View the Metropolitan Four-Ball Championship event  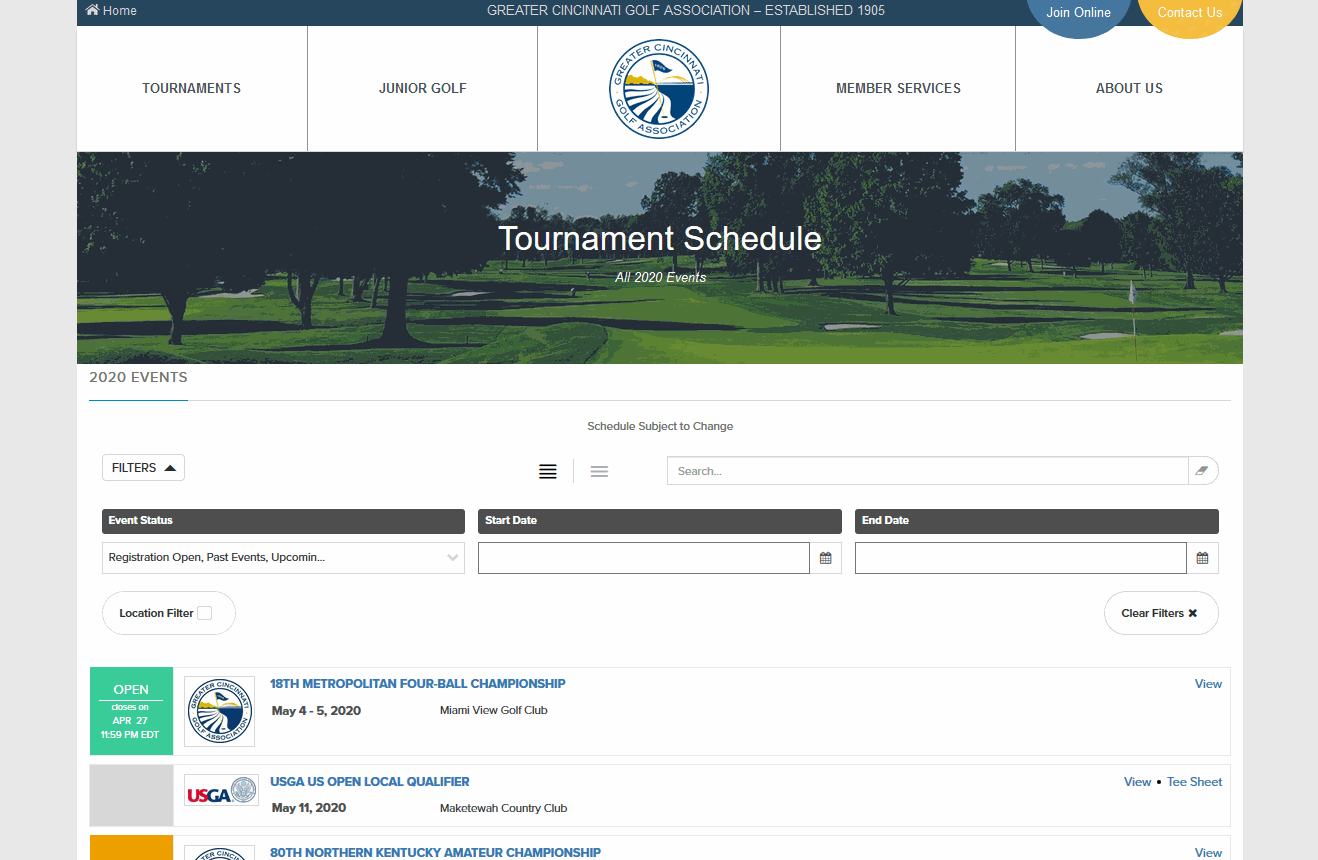tap(1208, 684)
